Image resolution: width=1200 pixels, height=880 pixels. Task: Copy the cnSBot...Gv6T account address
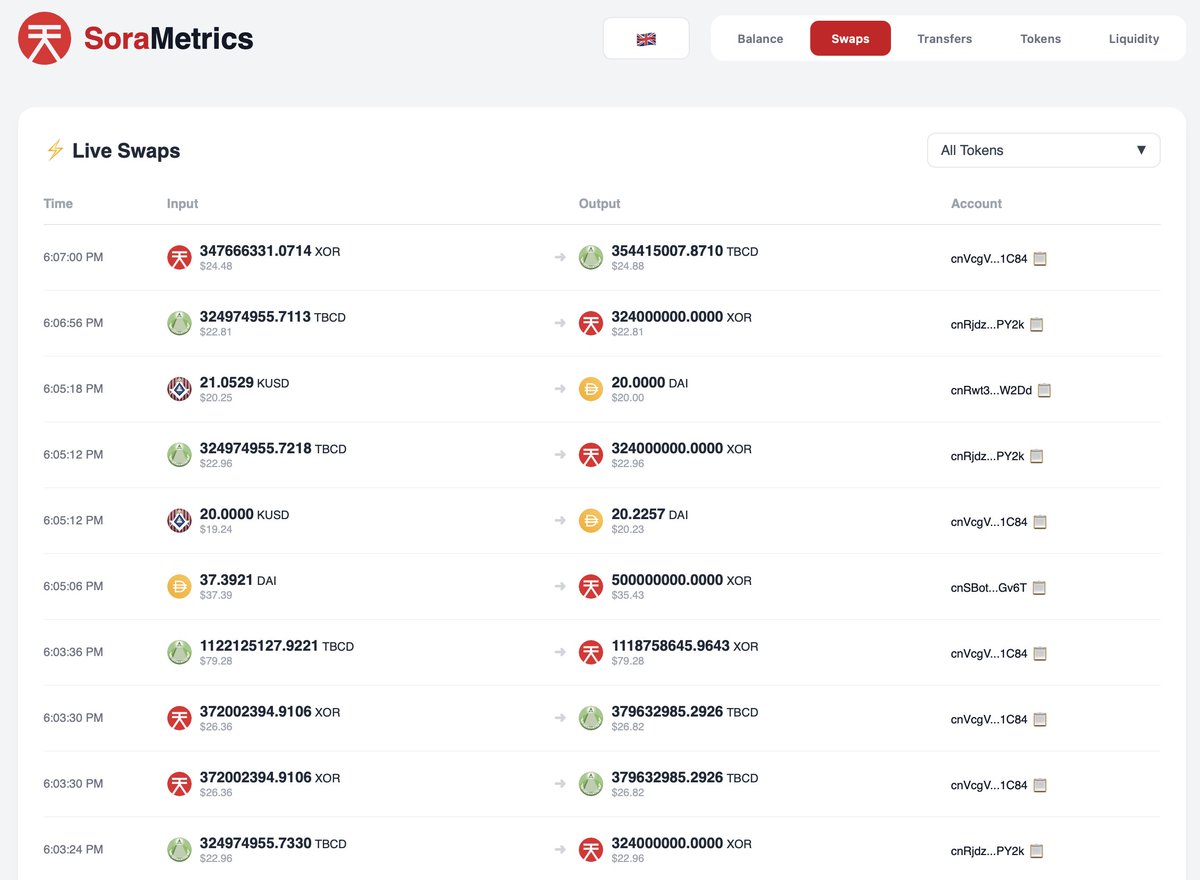pos(1039,588)
